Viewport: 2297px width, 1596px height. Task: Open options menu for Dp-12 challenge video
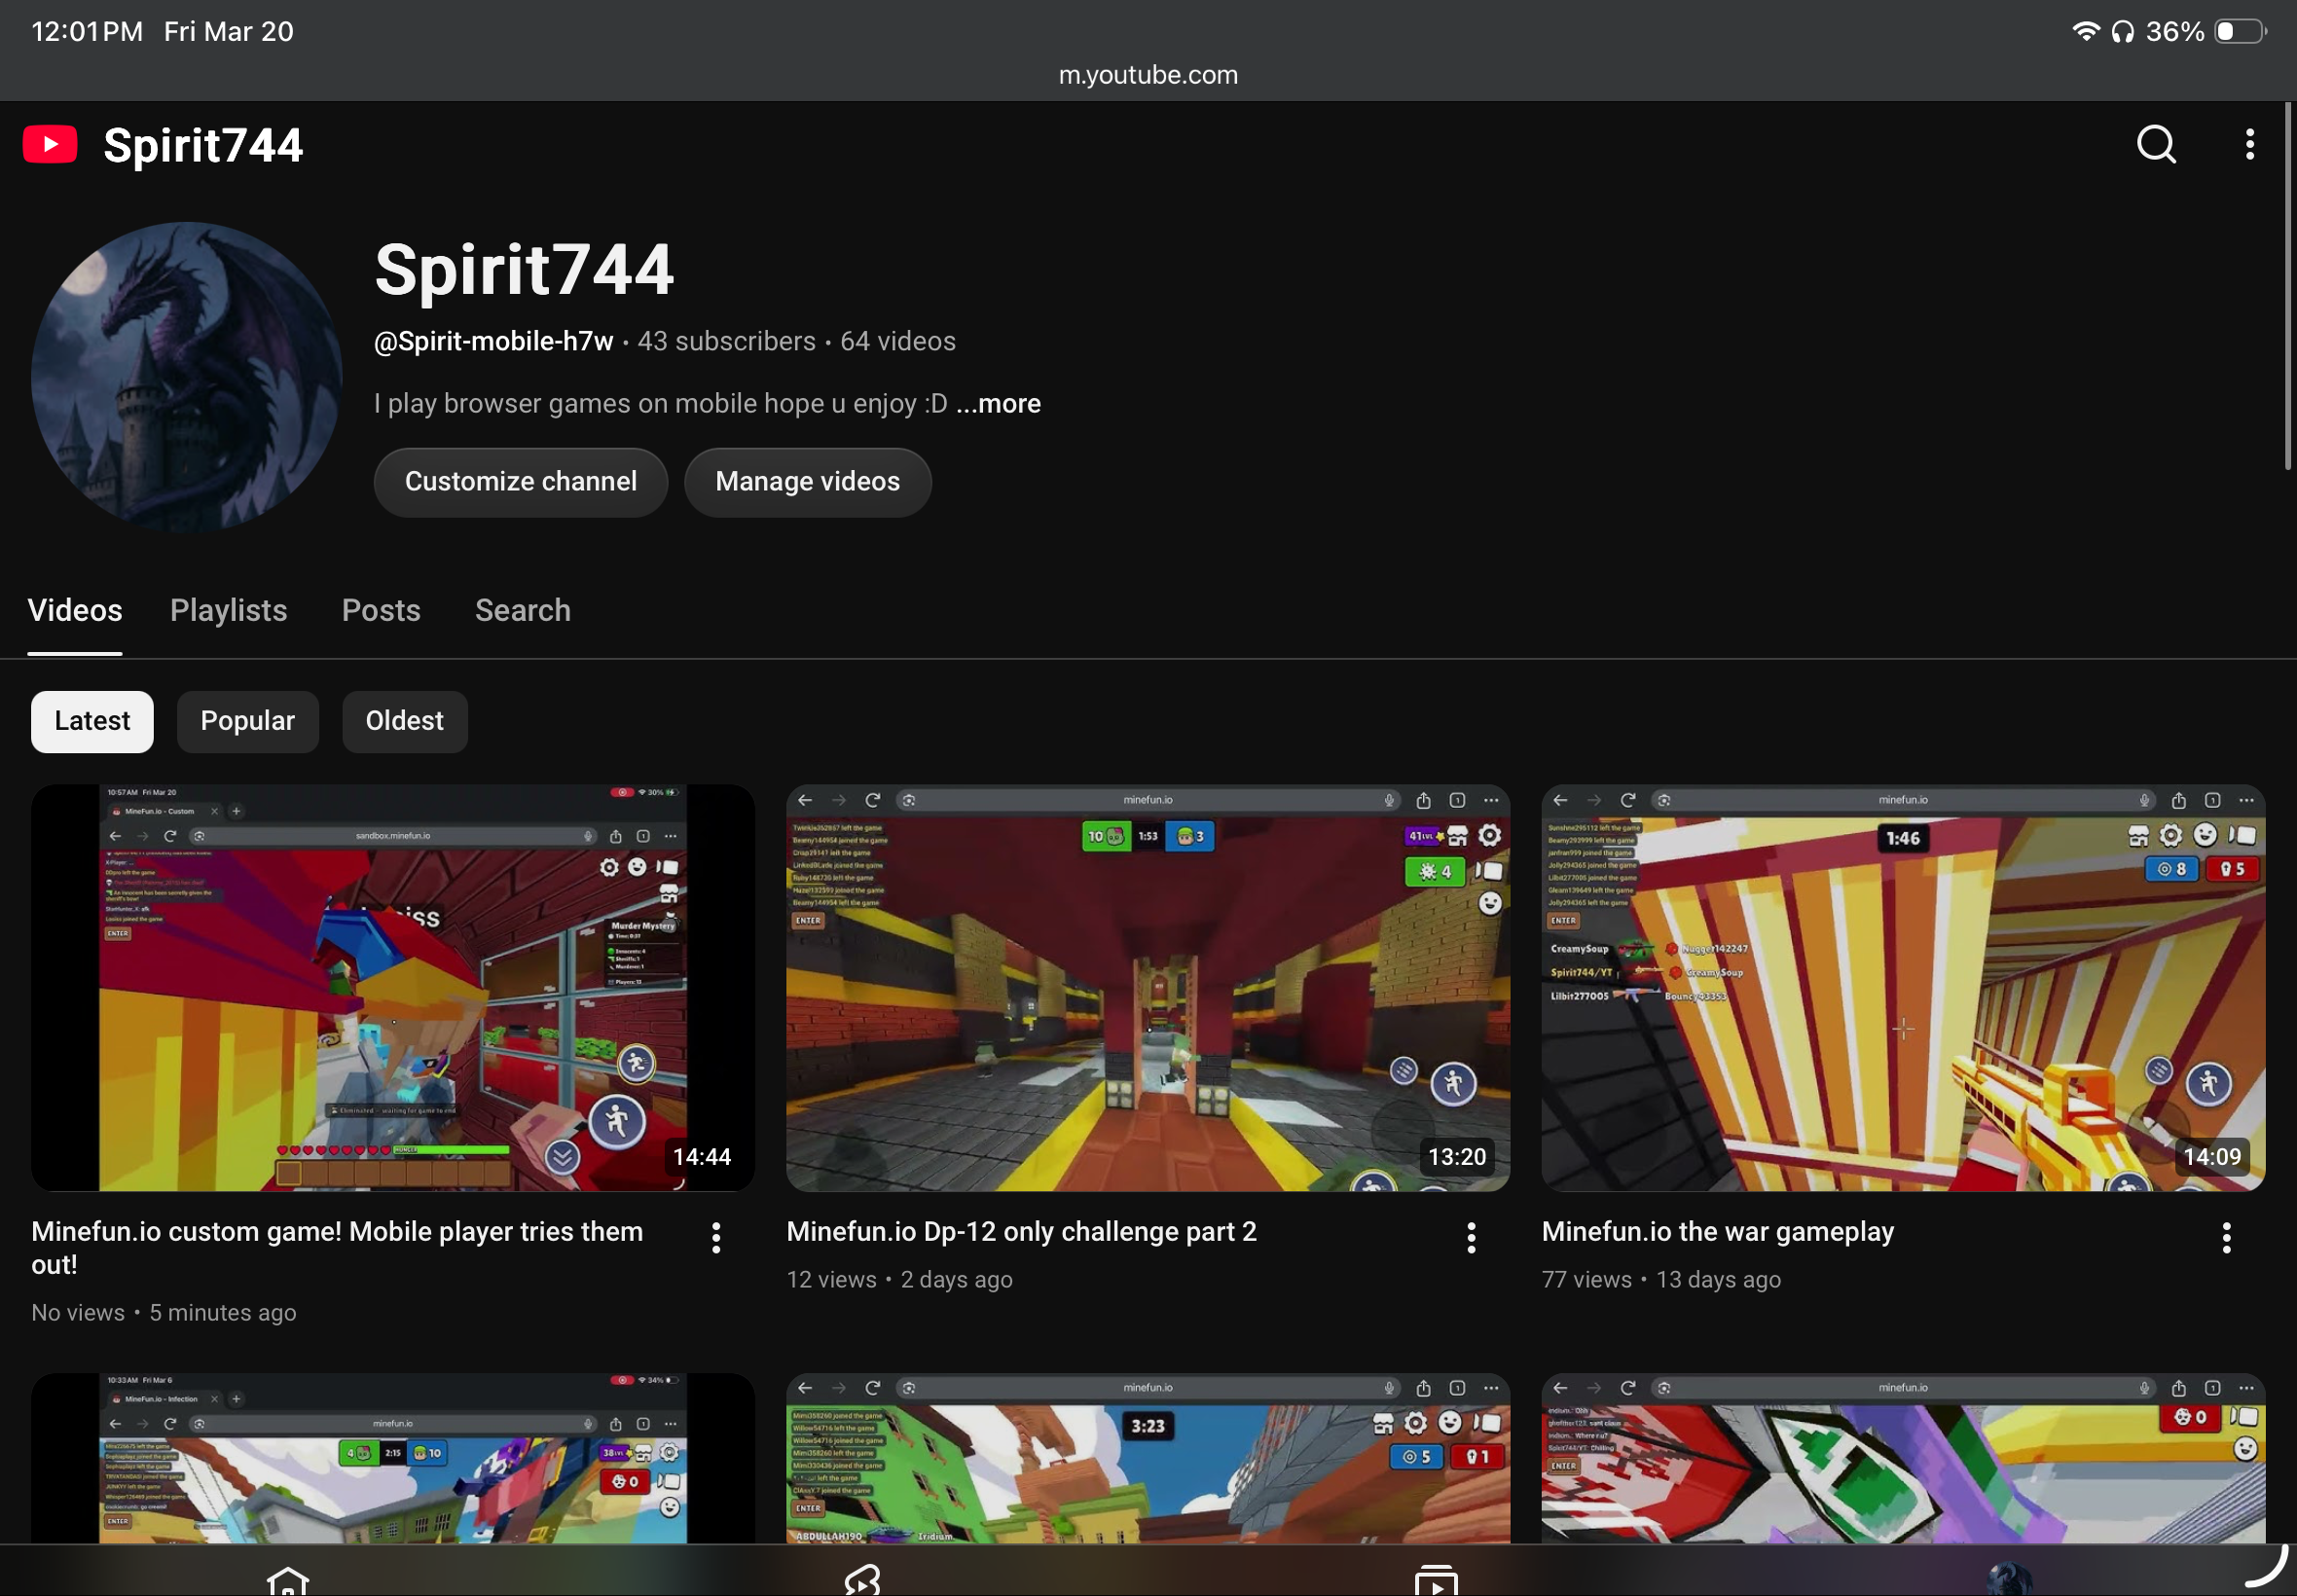(1471, 1238)
